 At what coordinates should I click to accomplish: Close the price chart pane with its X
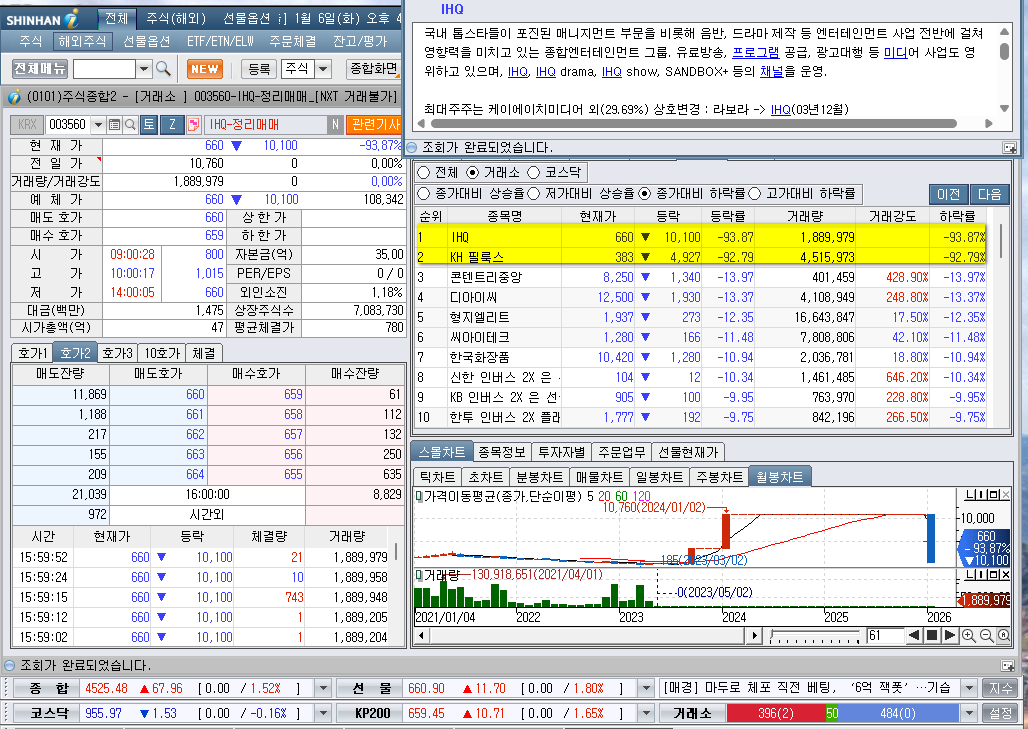coord(1006,494)
